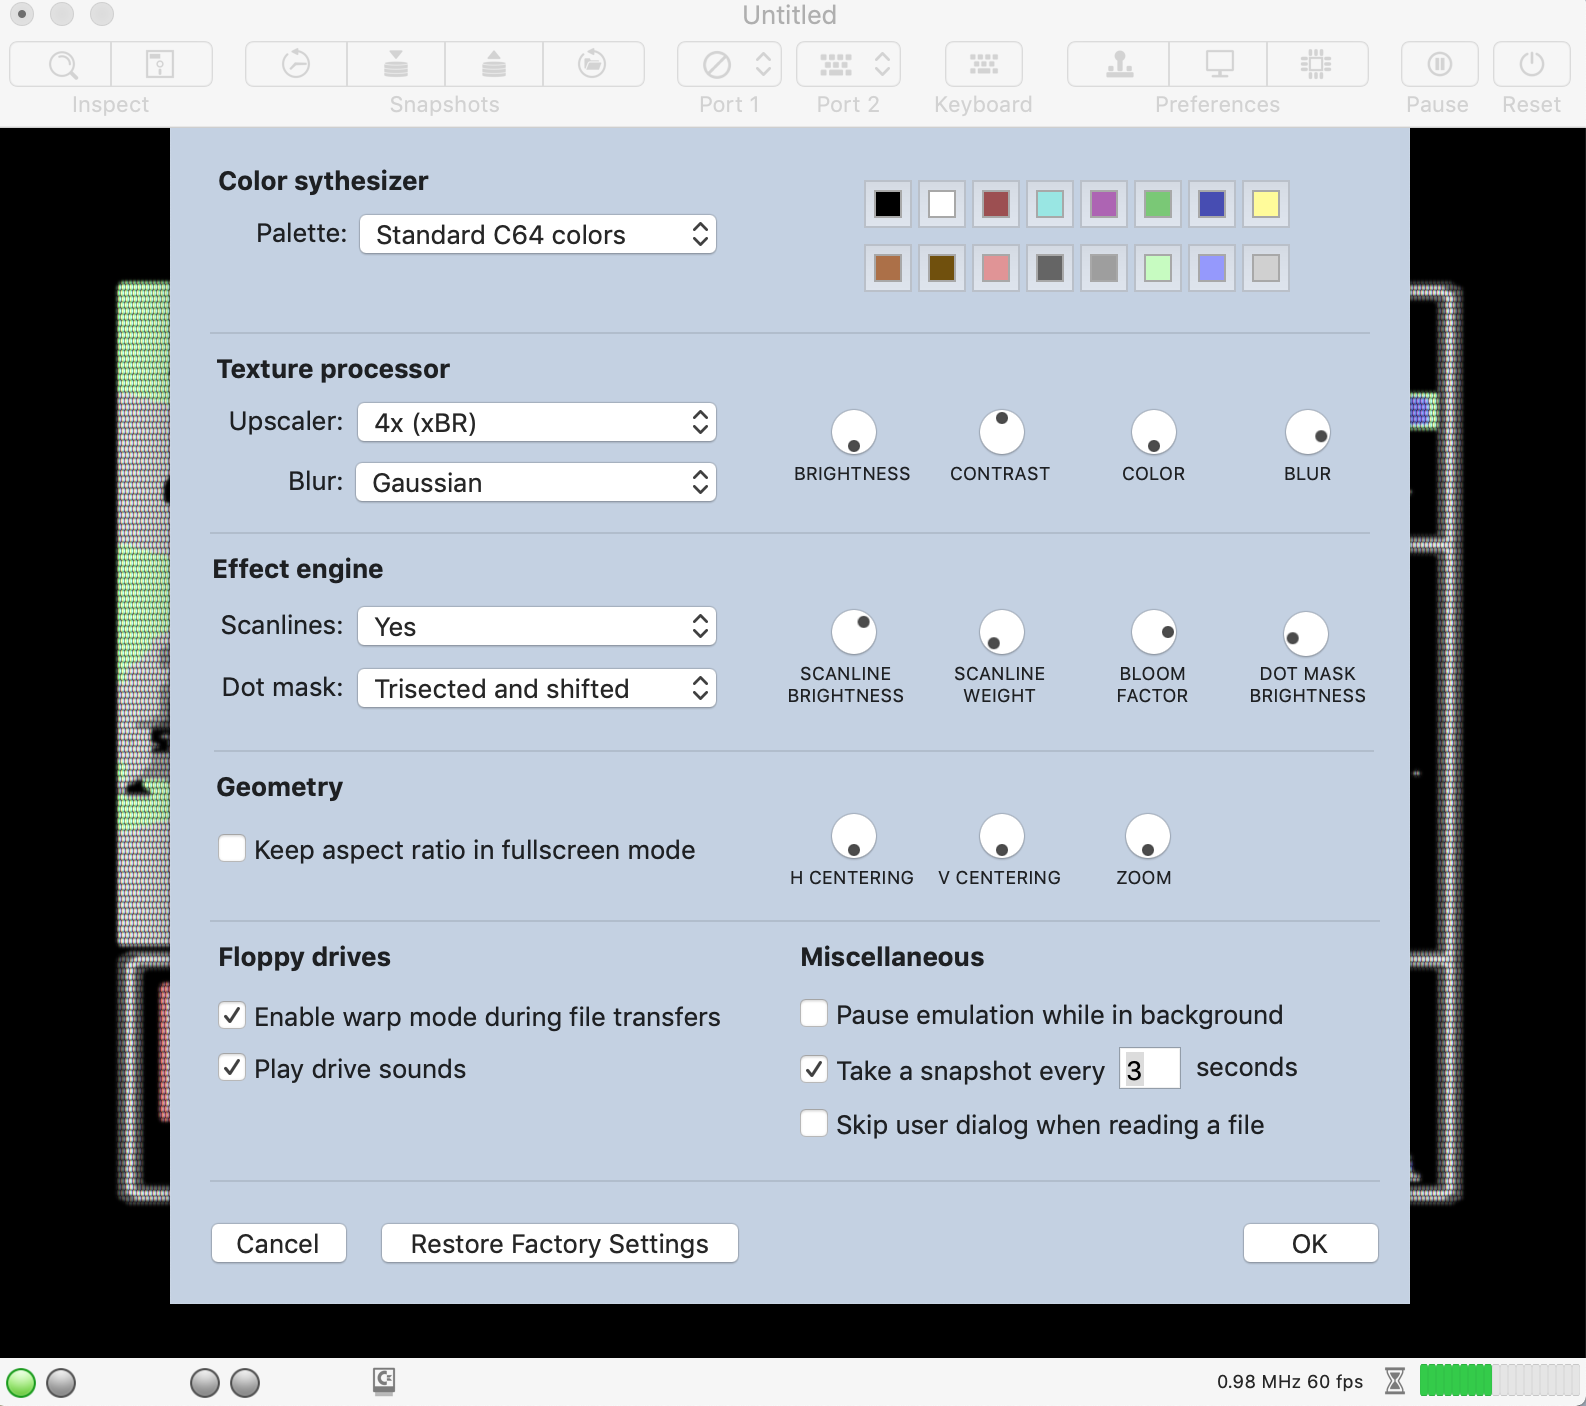This screenshot has width=1586, height=1406.
Task: Click the yellow color swatch
Action: [x=1266, y=205]
